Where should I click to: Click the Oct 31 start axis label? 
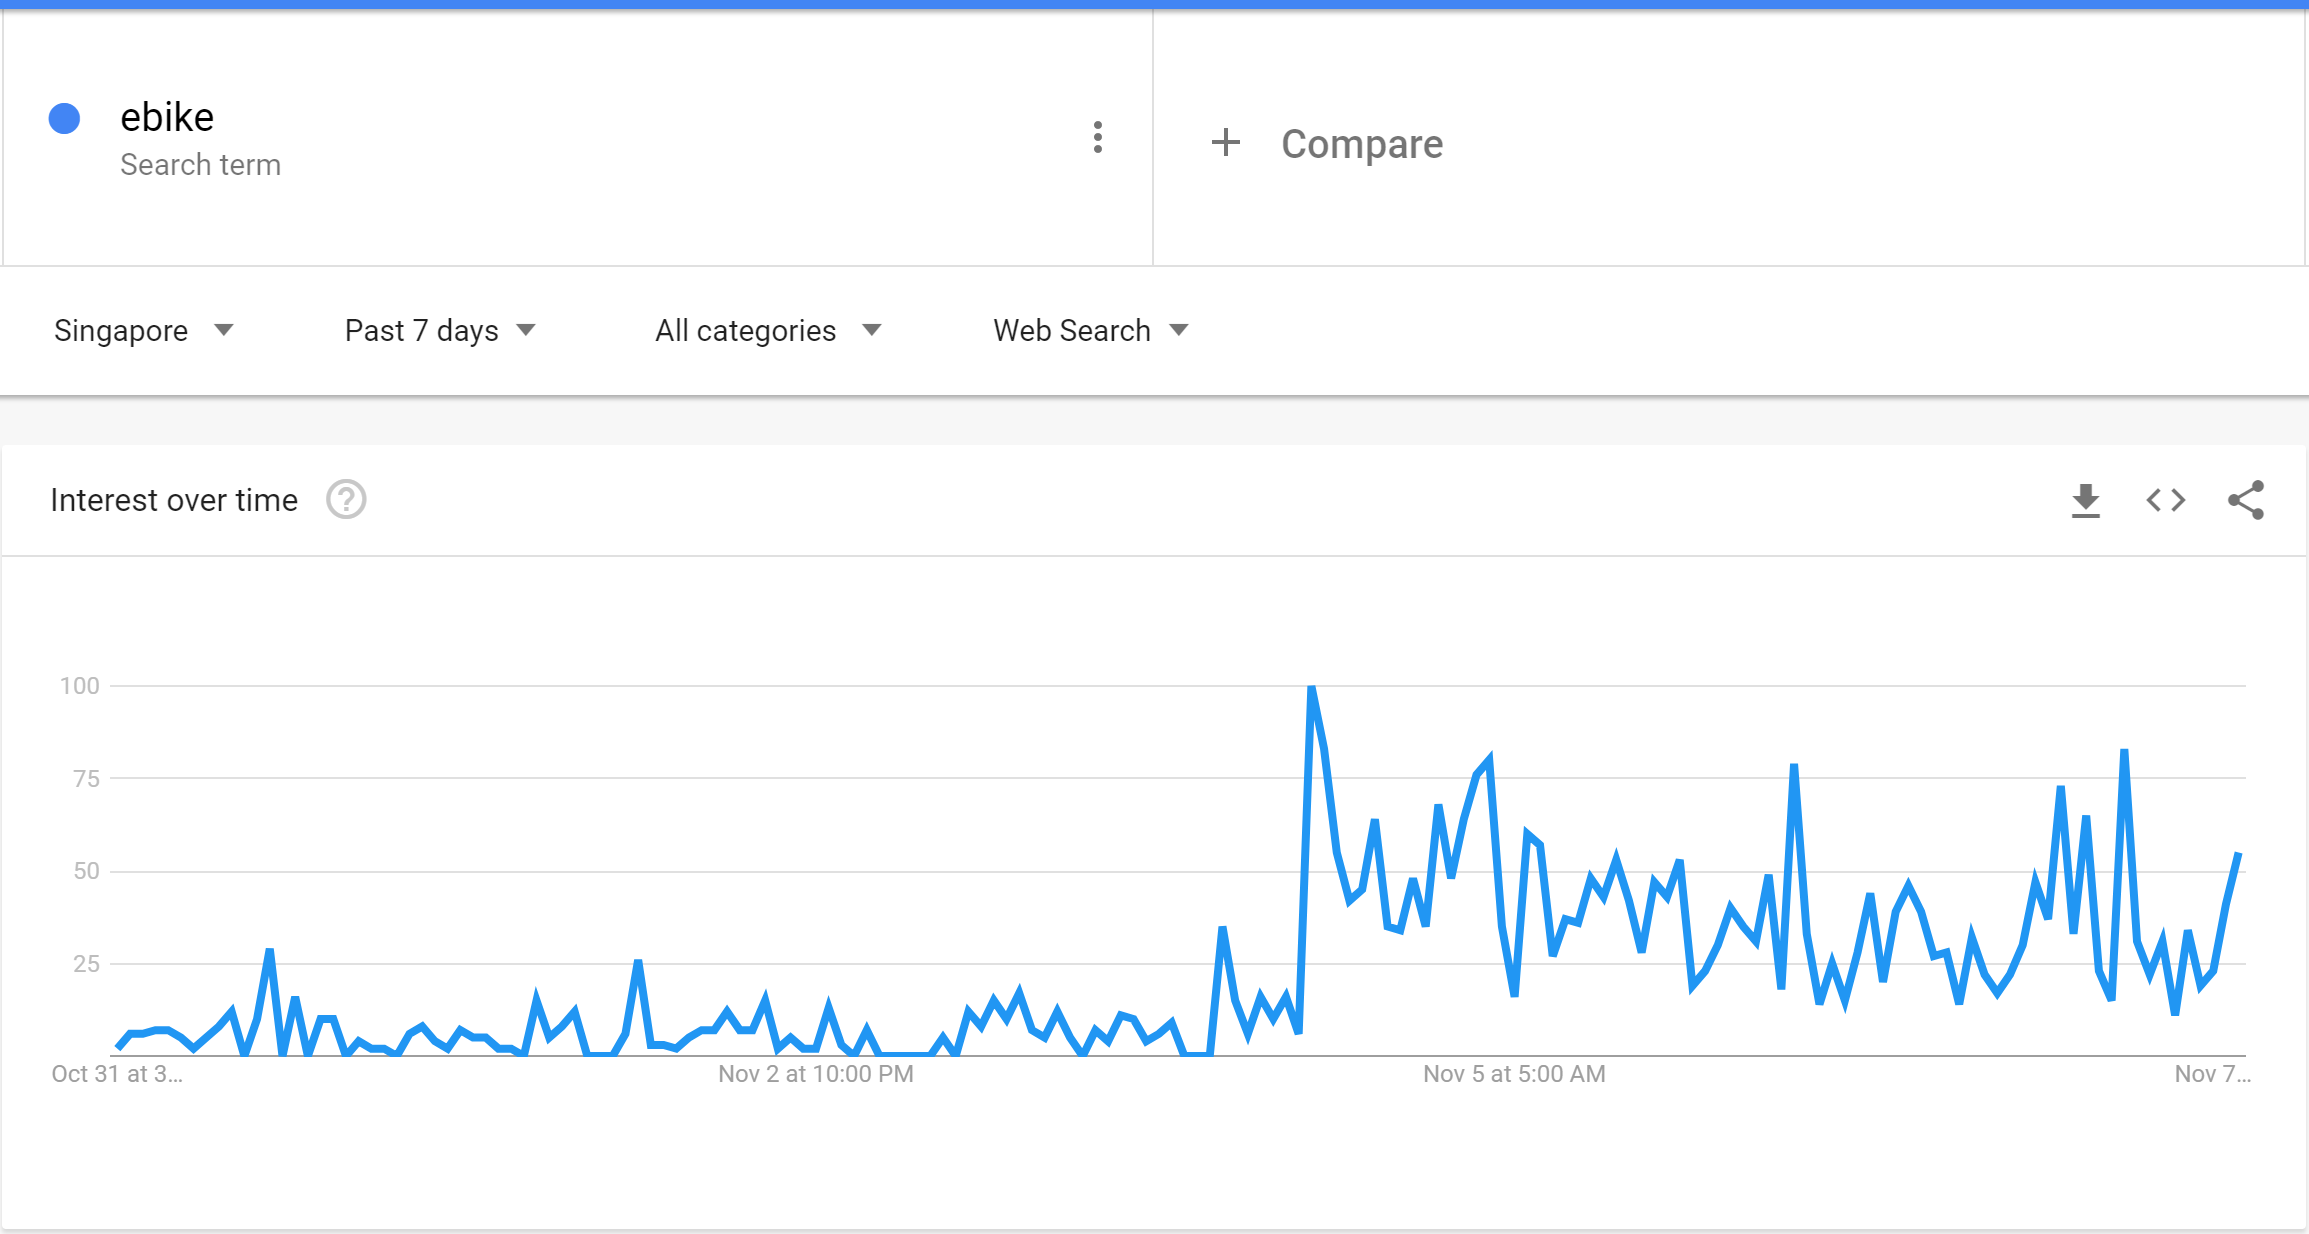click(117, 1074)
